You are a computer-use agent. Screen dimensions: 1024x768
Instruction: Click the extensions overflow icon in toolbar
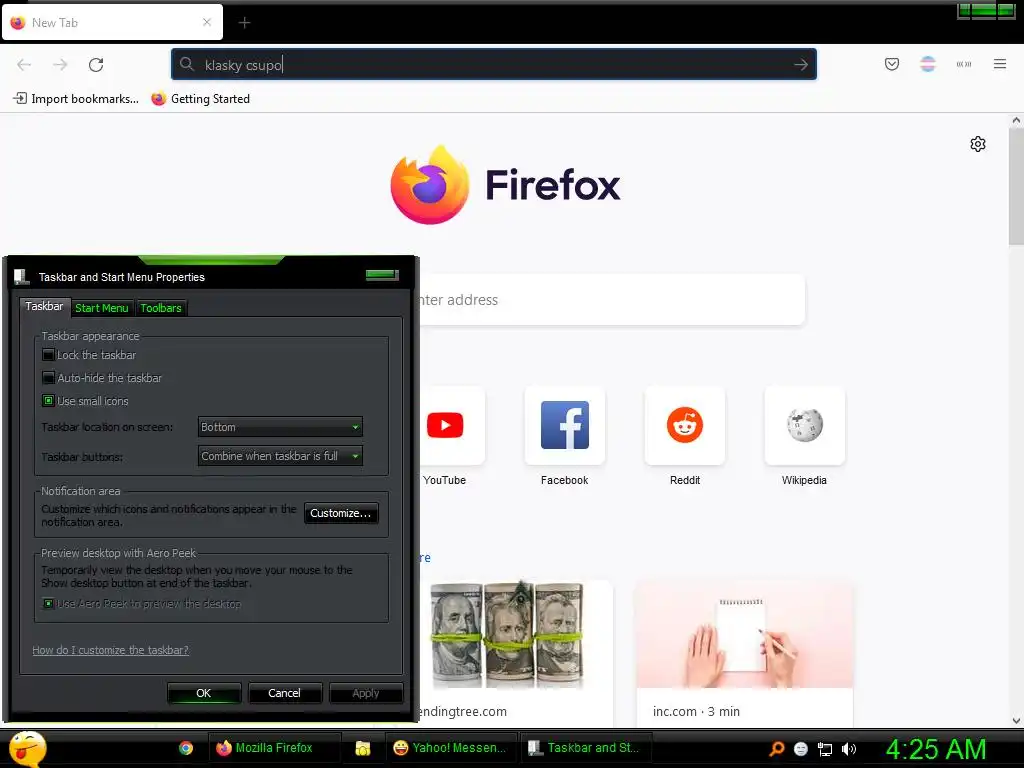click(x=964, y=64)
